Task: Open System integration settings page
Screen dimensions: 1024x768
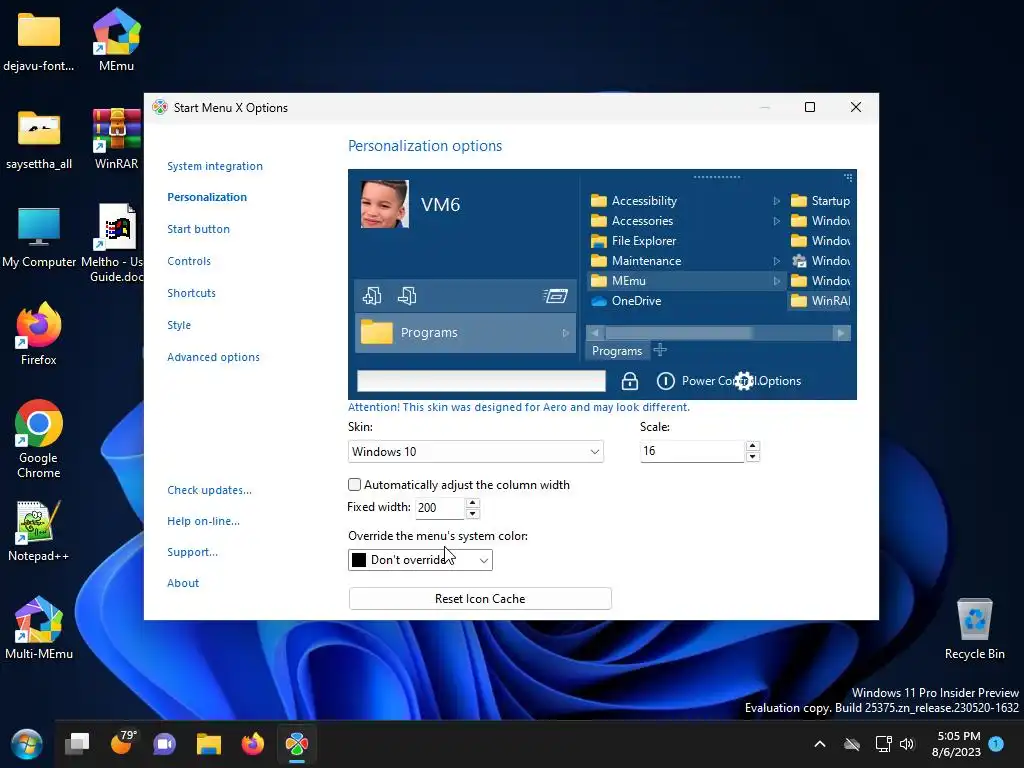Action: coord(215,166)
